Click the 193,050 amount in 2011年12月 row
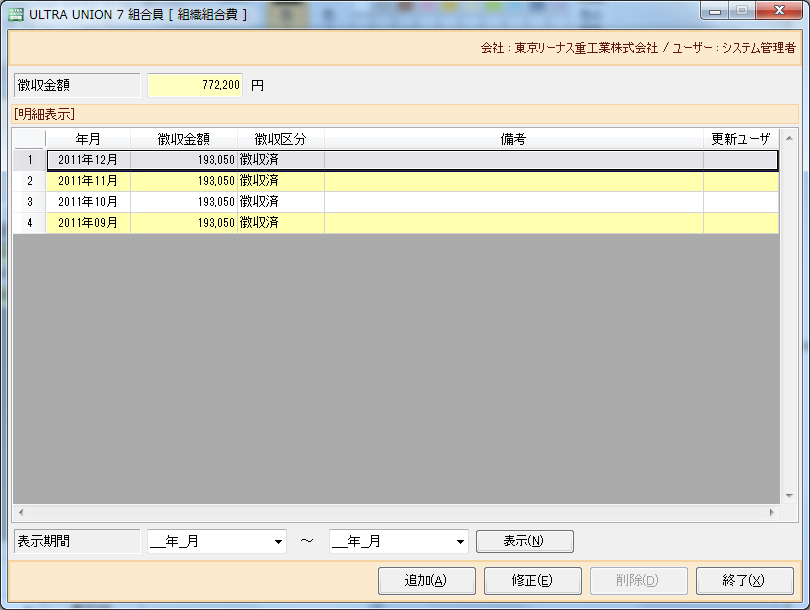Viewport: 810px width, 610px height. point(184,160)
